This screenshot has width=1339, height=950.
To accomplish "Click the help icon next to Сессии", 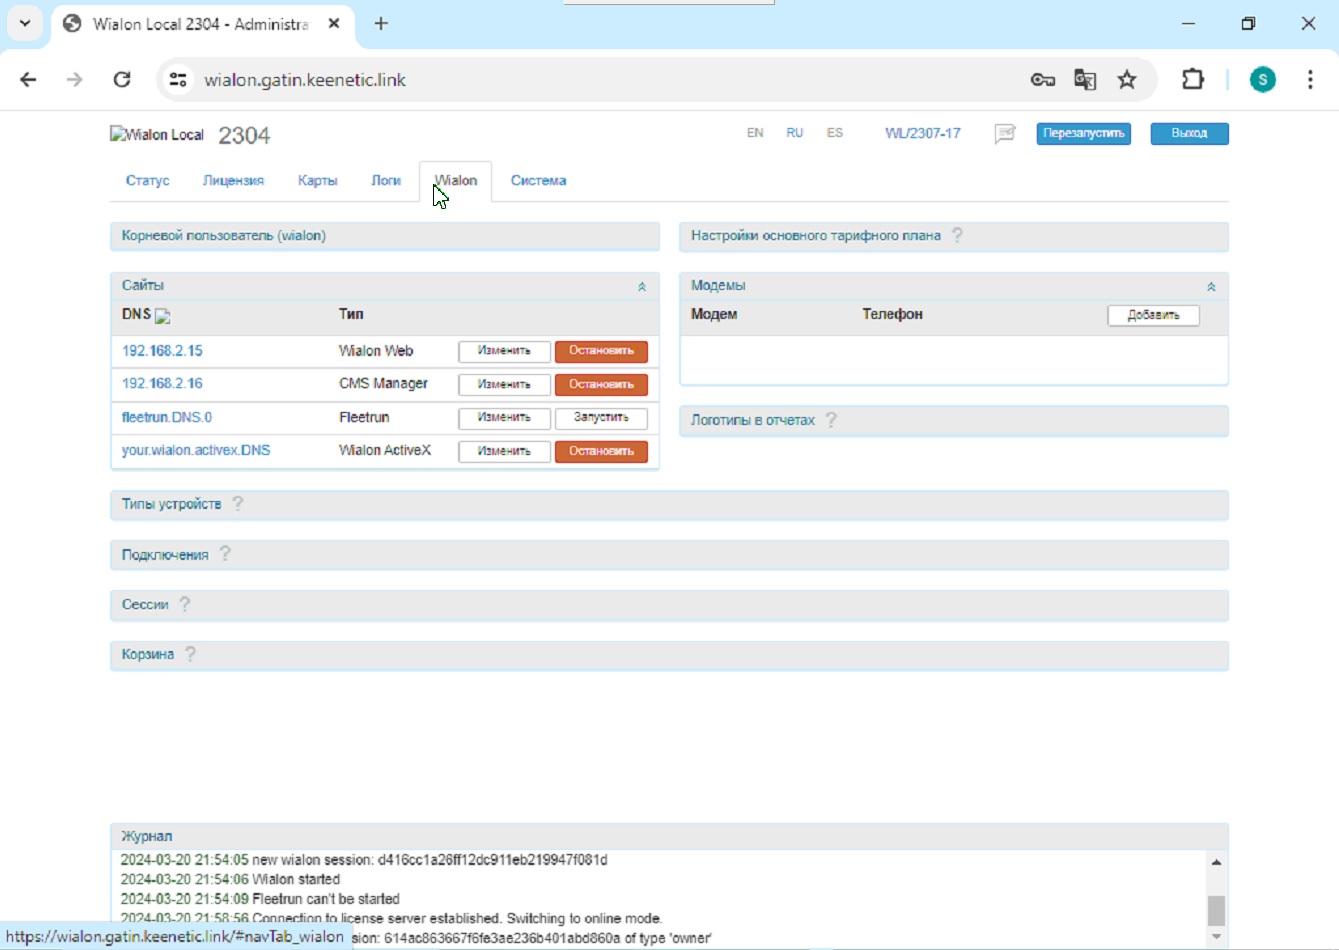I will 185,604.
